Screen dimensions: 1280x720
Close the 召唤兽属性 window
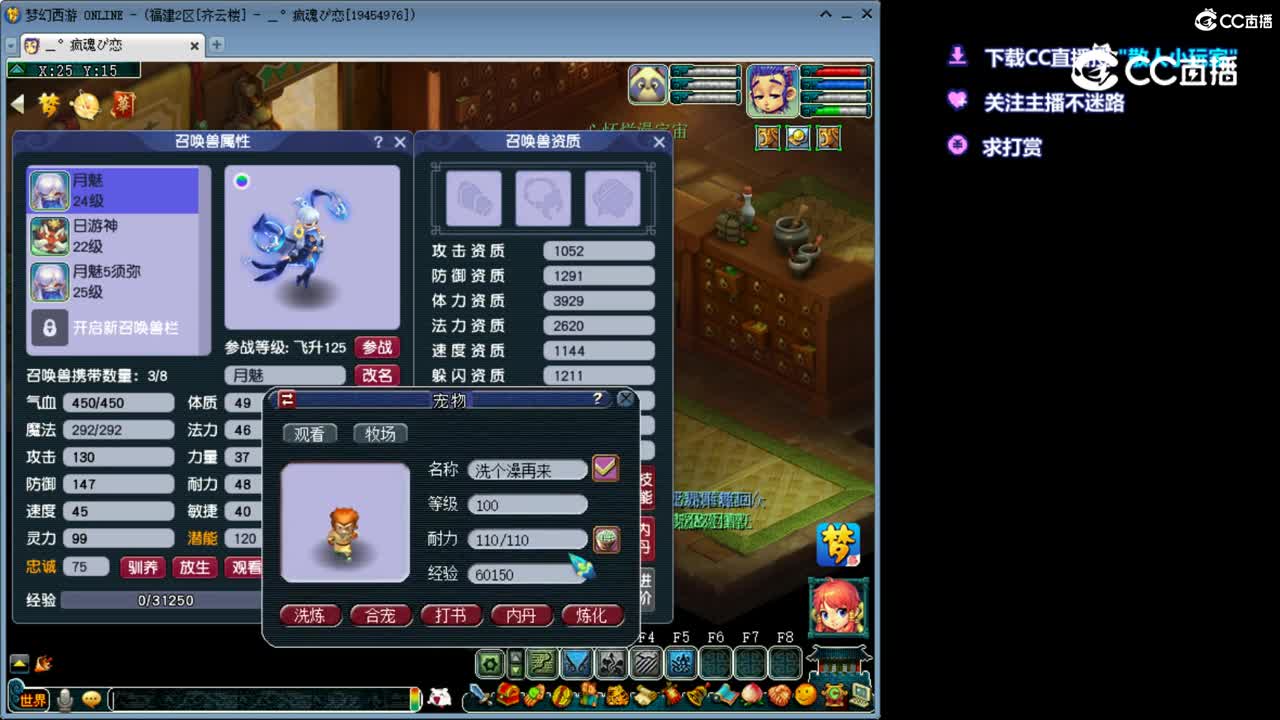pyautogui.click(x=400, y=142)
